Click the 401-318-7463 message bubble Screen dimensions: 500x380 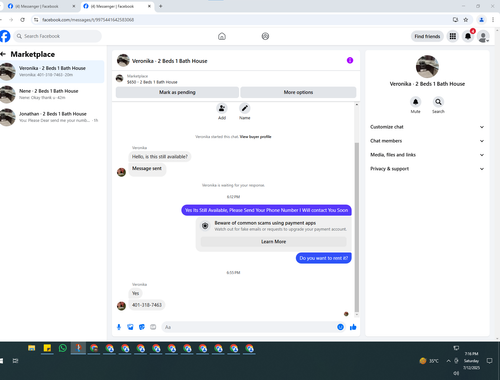tap(147, 305)
